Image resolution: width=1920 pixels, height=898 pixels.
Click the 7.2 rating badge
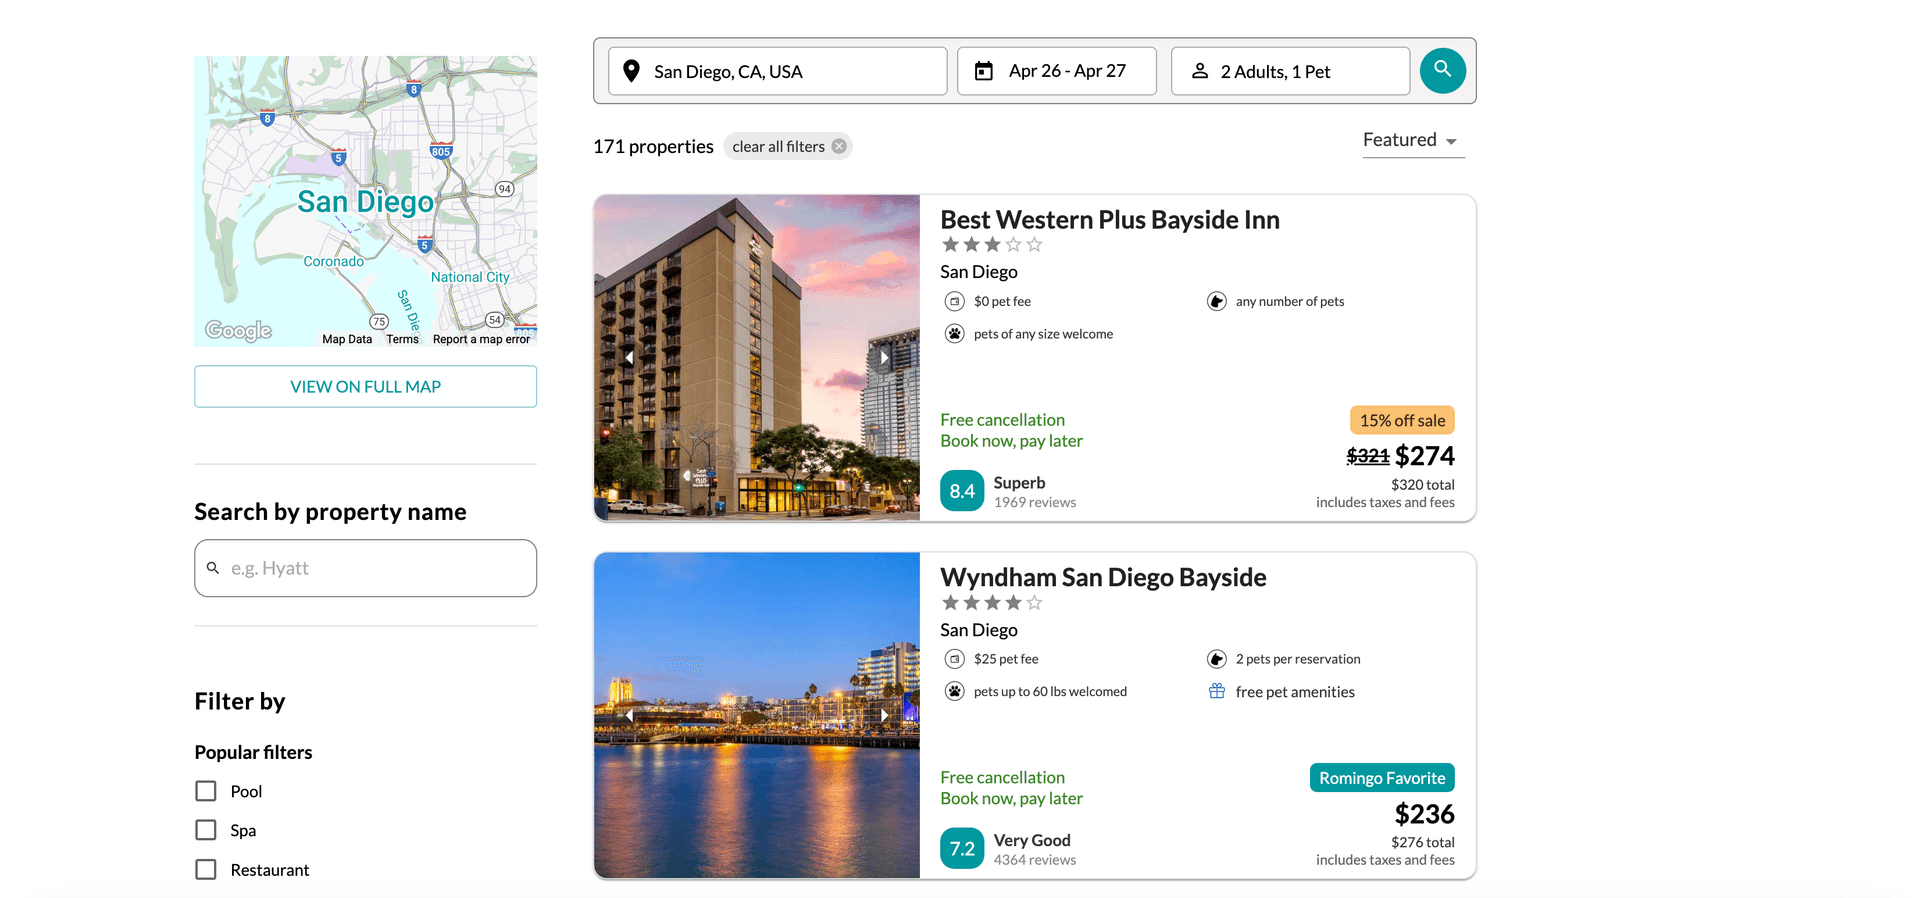pyautogui.click(x=962, y=849)
